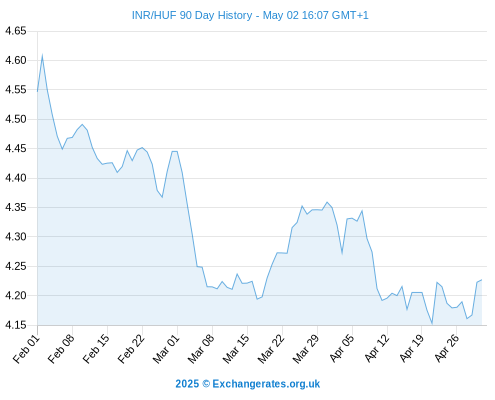
Task: Select the Mar 22 x-axis date label
Action: [272, 349]
